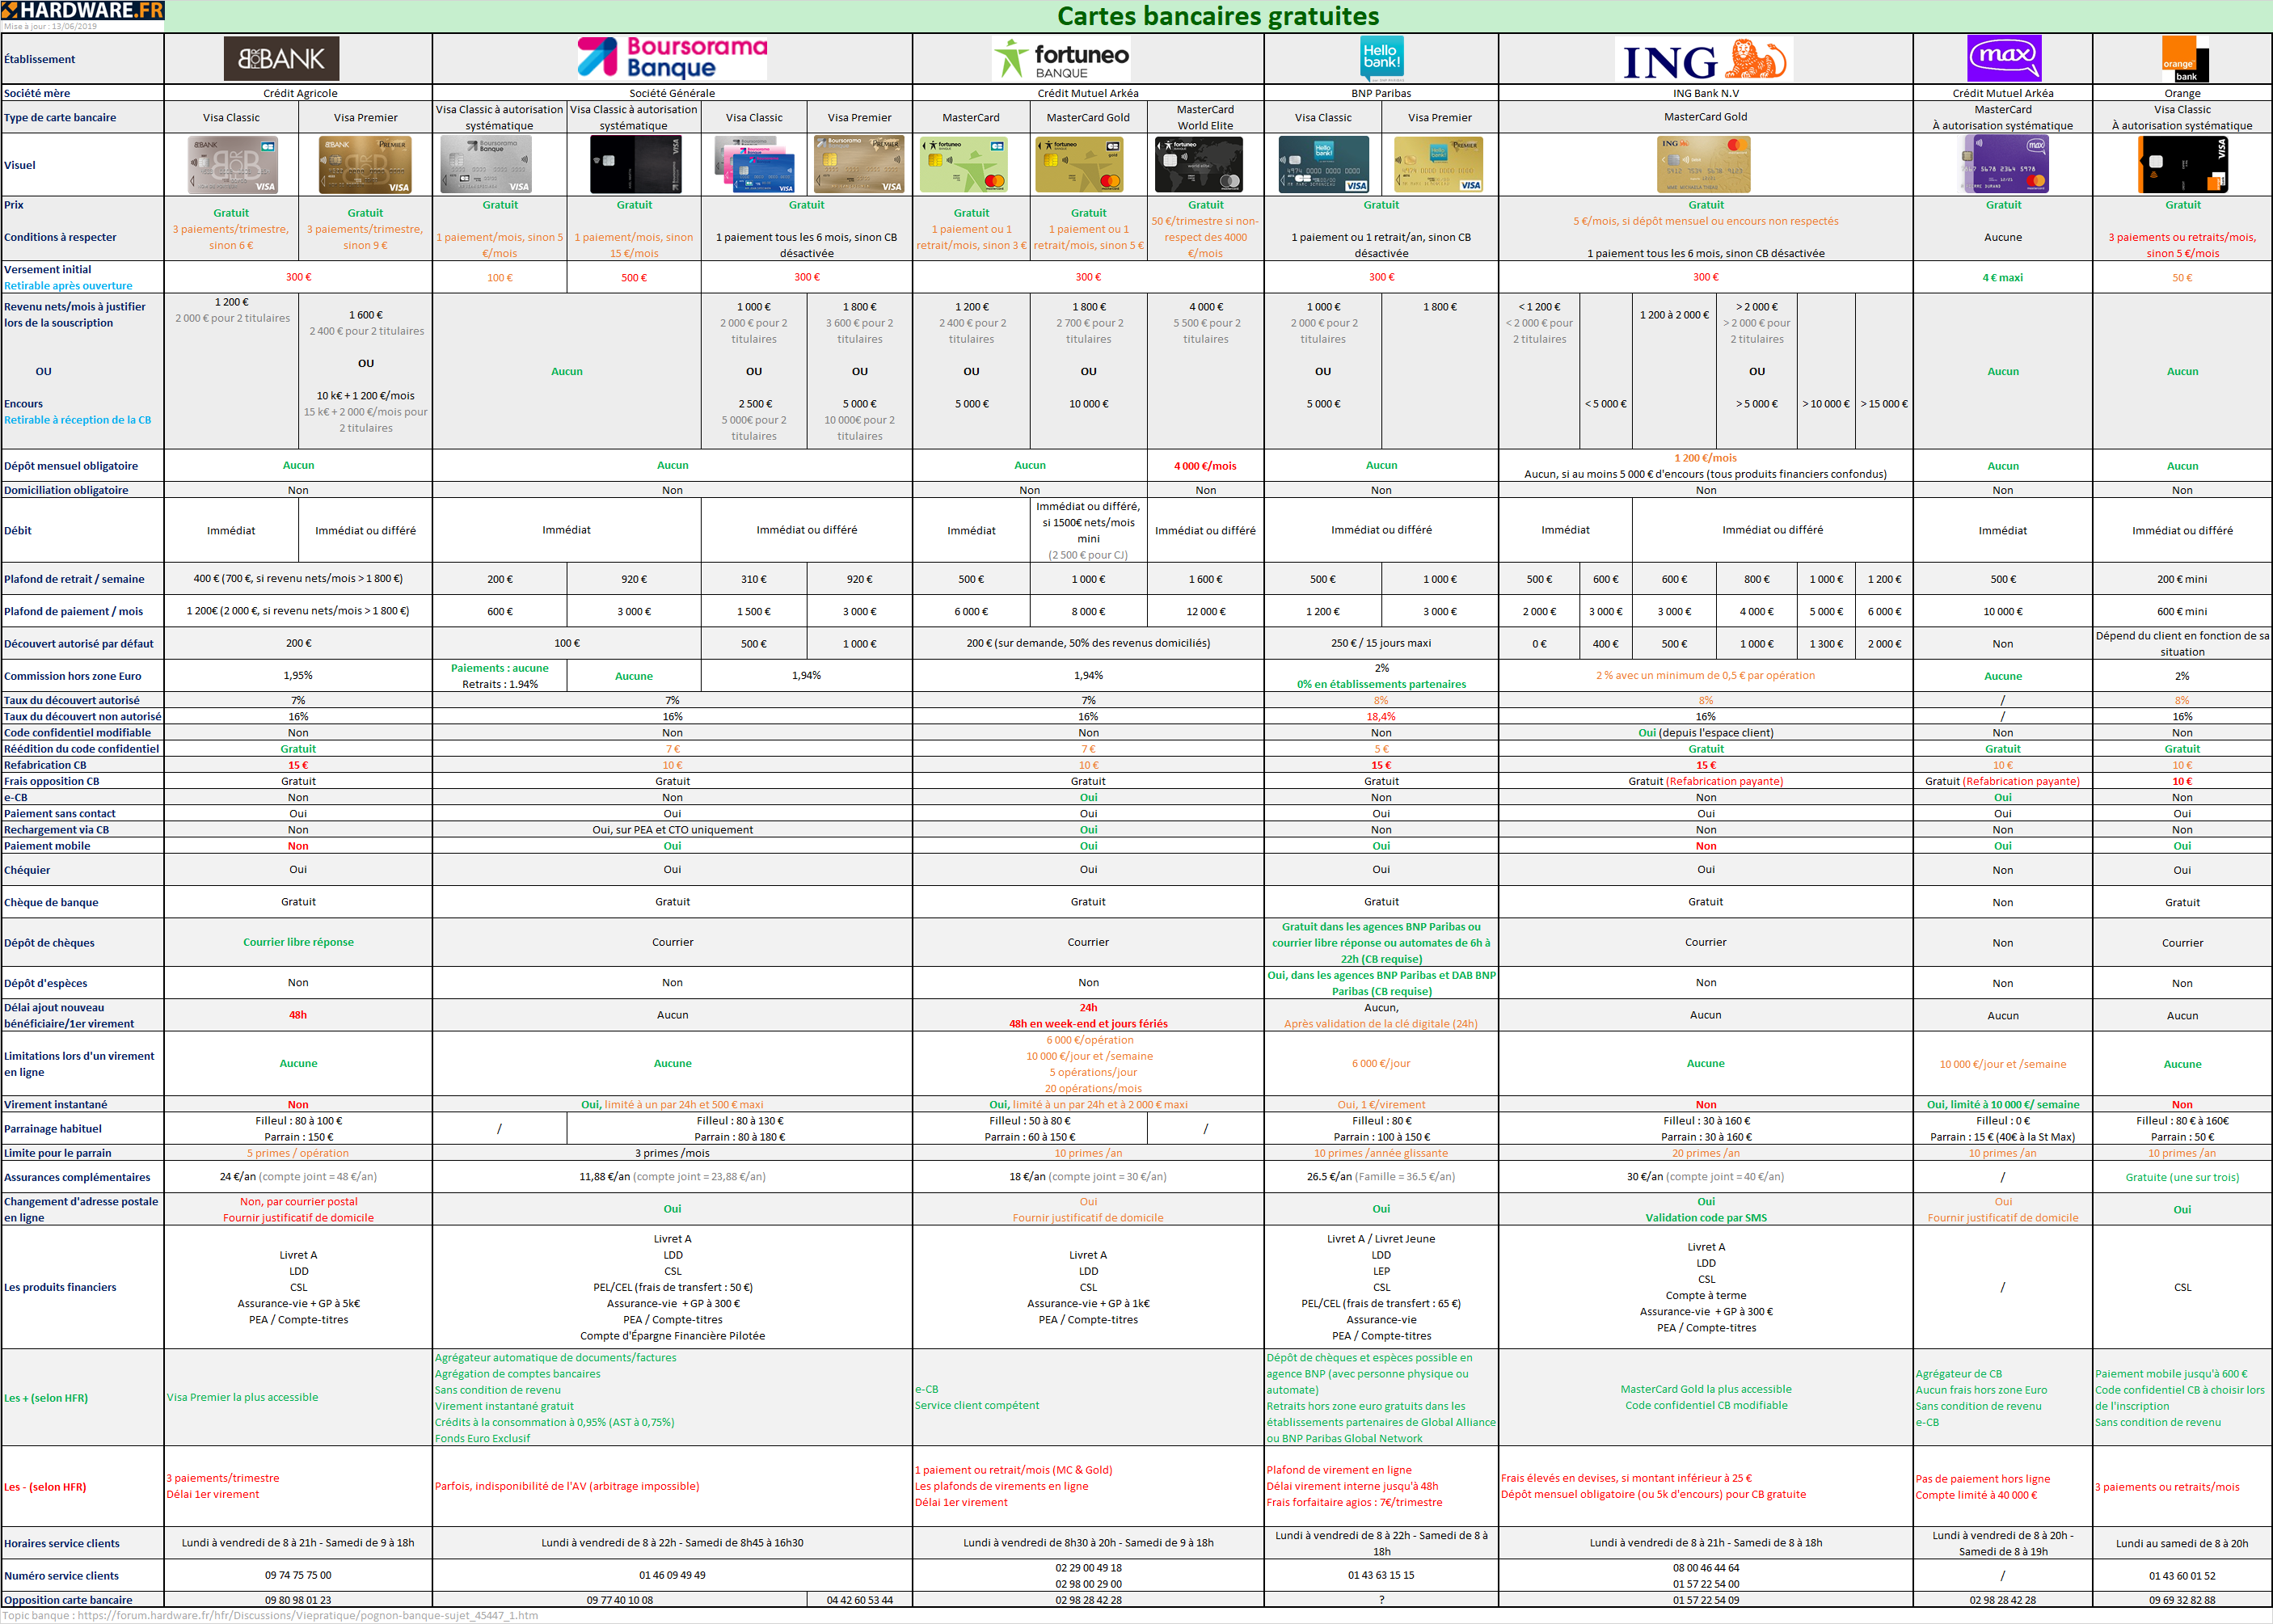The width and height of the screenshot is (2273, 1624).
Task: Click the 'Virement instantané' row label
Action: [x=56, y=1104]
